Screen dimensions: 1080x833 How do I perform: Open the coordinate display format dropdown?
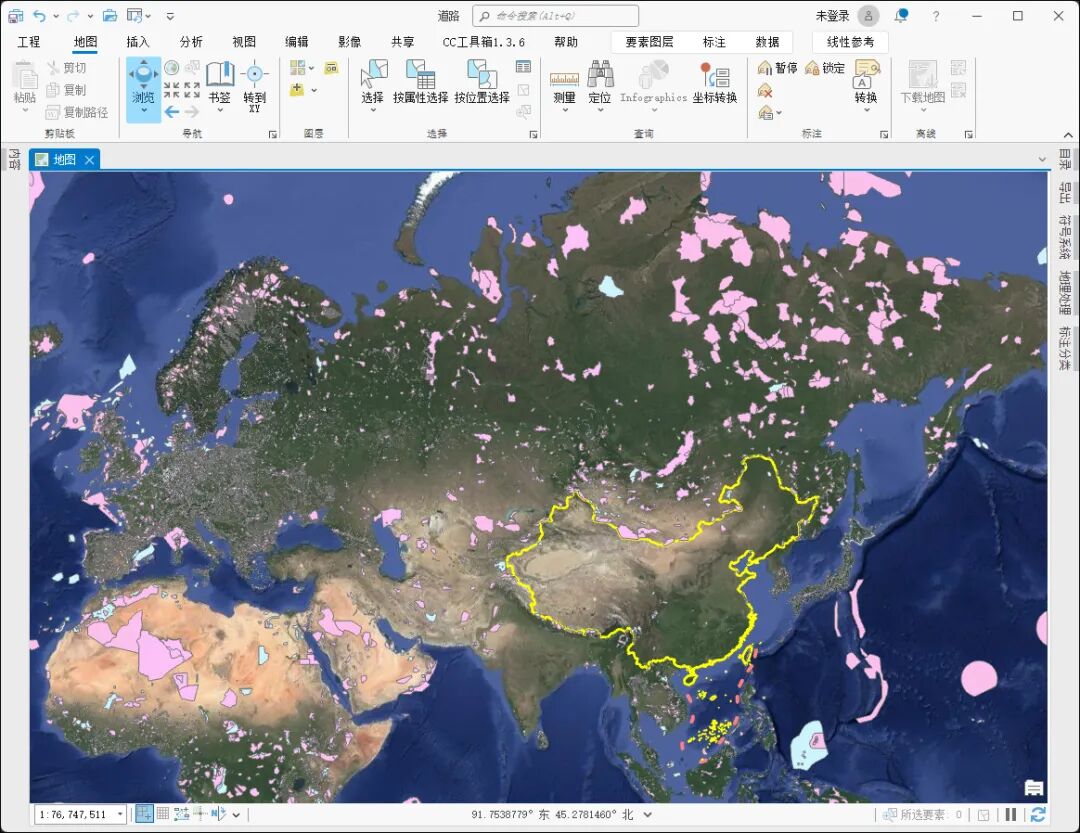coord(648,815)
